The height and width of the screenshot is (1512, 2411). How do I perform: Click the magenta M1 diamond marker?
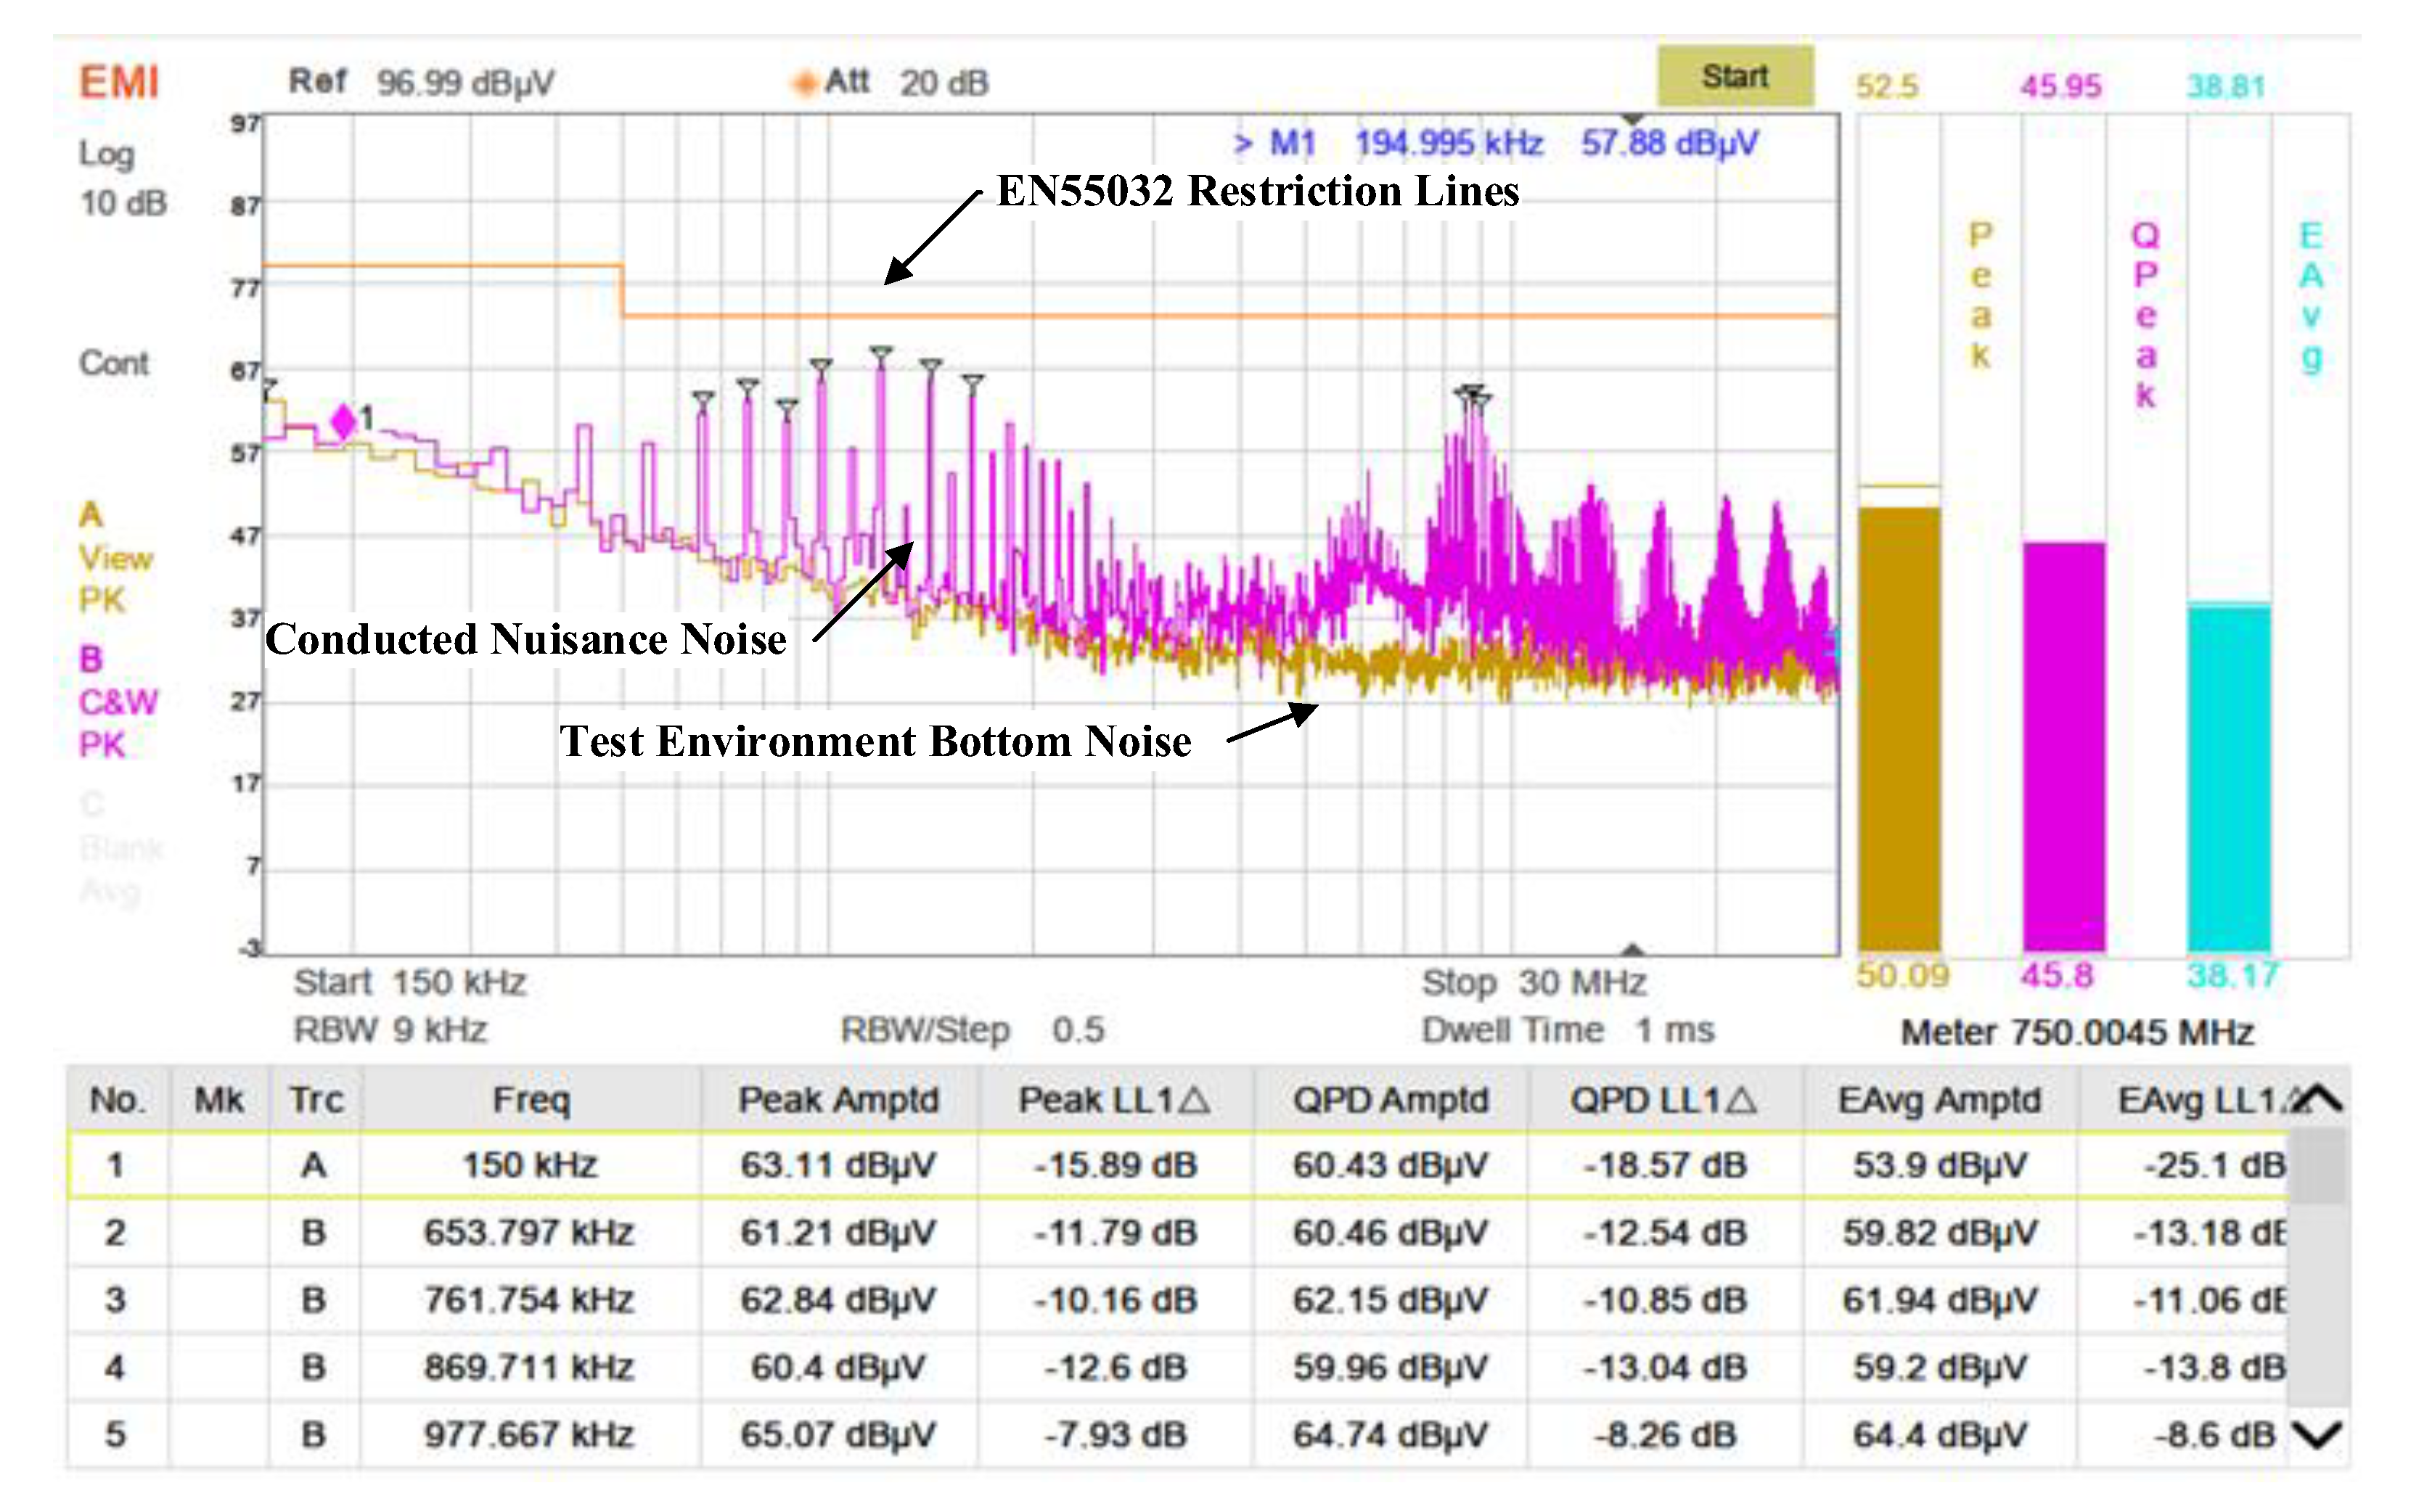pyautogui.click(x=343, y=421)
